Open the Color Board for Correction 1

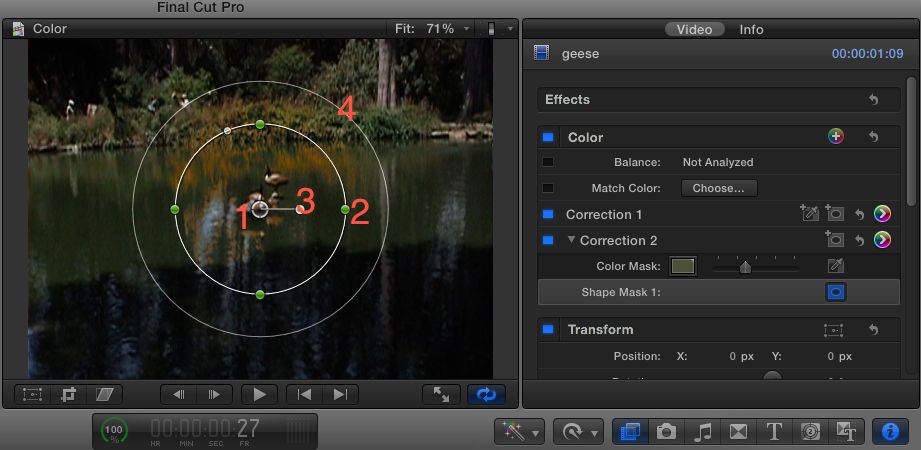882,214
